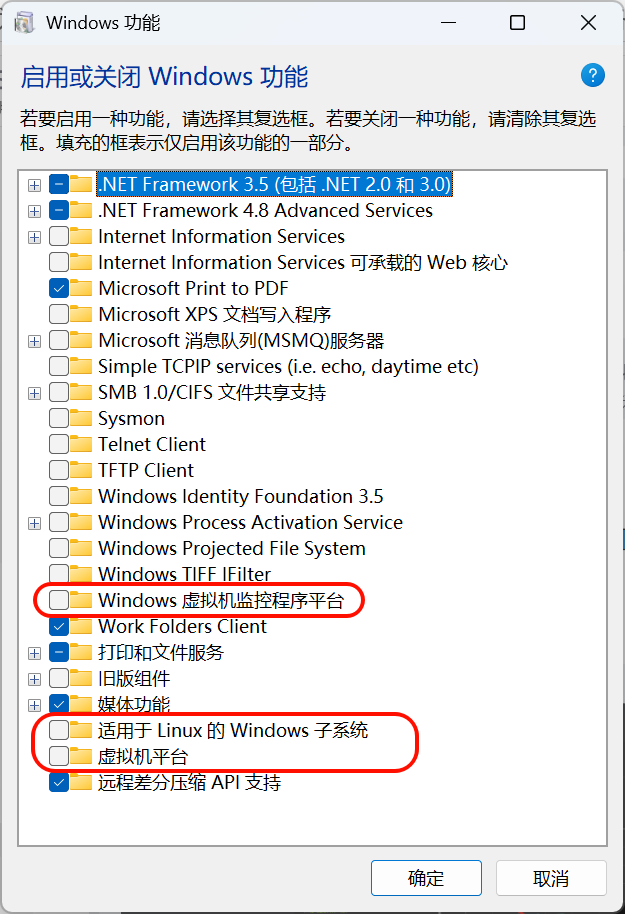This screenshot has height=914, width=625.
Task: Check Windows TIFF IFilter checkbox
Action: pos(59,574)
